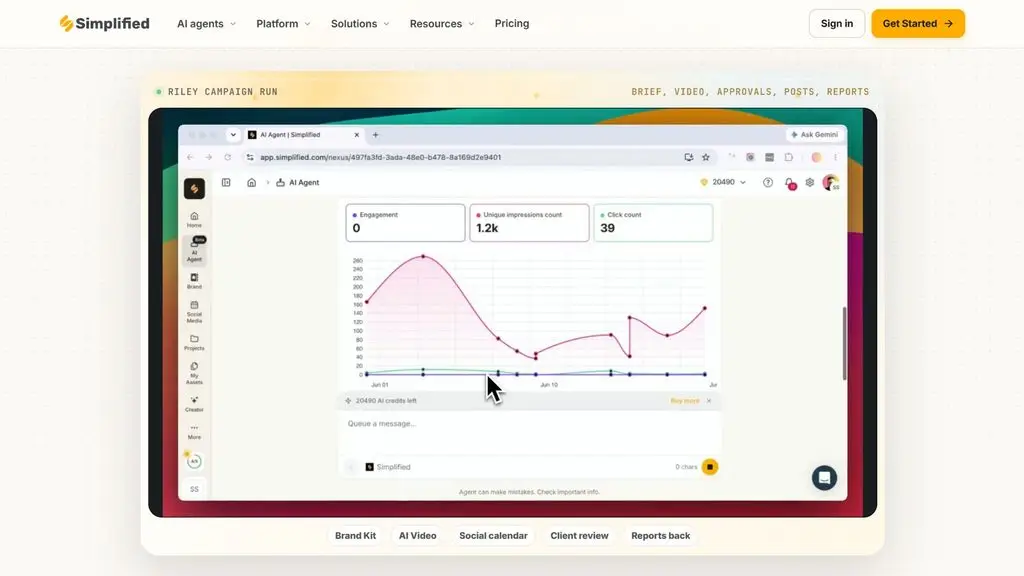Click the Buy more link
The width and height of the screenshot is (1024, 576).
[684, 401]
